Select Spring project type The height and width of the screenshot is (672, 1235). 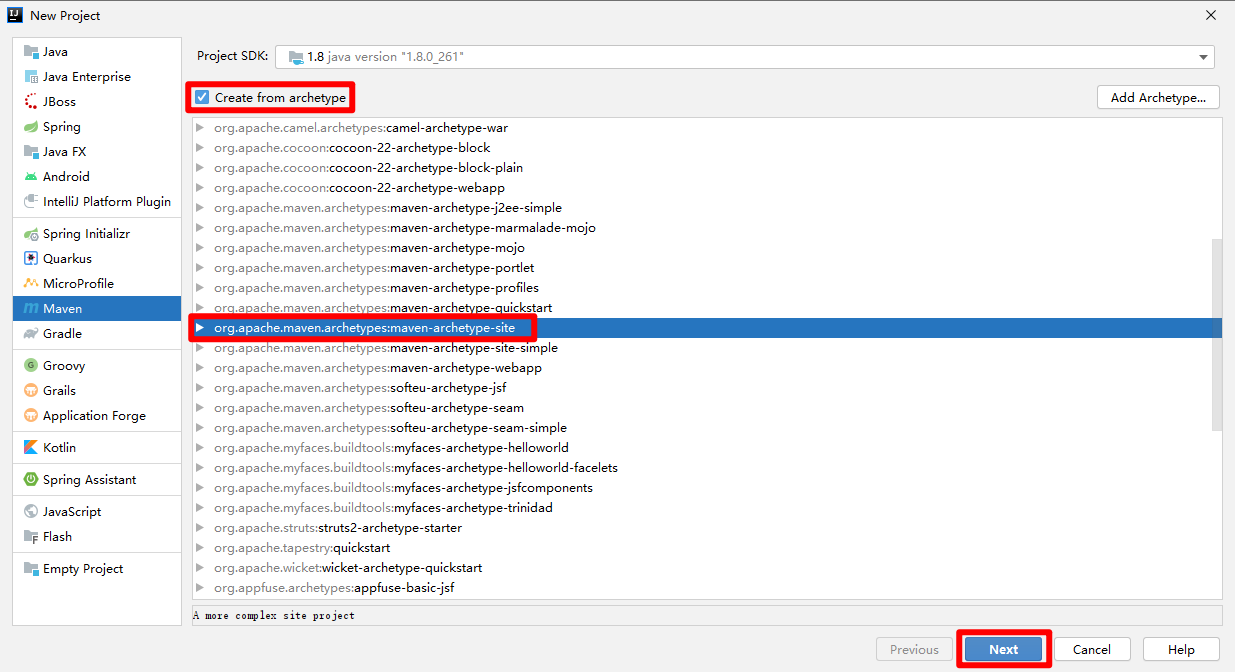[x=97, y=127]
